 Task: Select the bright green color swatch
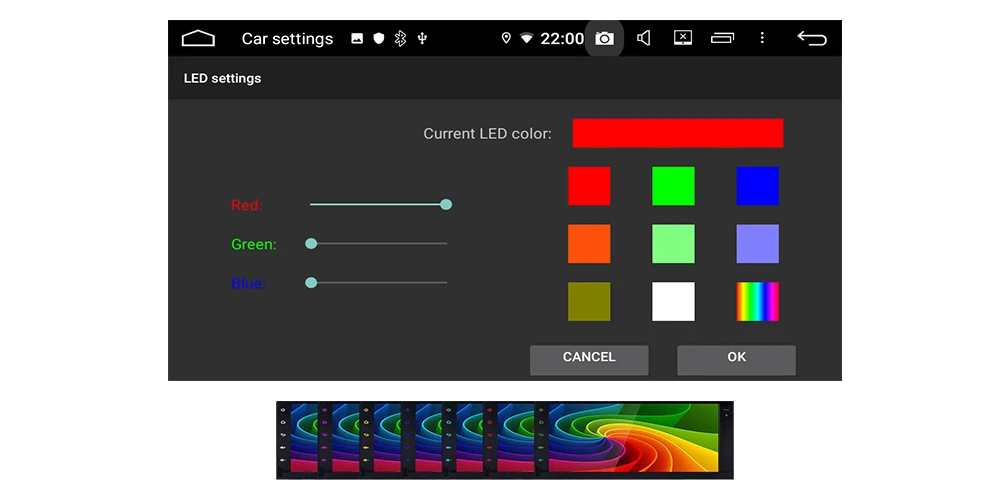coord(673,186)
